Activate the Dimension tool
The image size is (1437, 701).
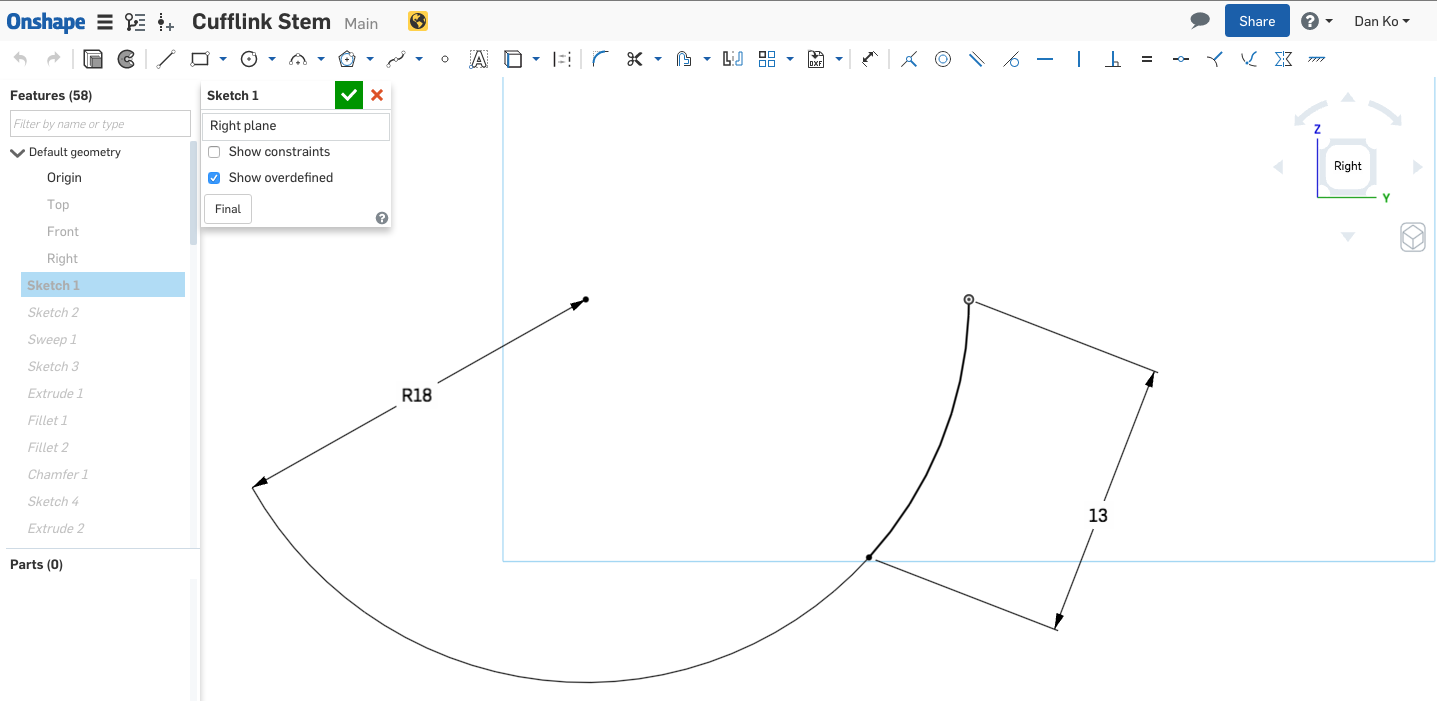coord(869,59)
